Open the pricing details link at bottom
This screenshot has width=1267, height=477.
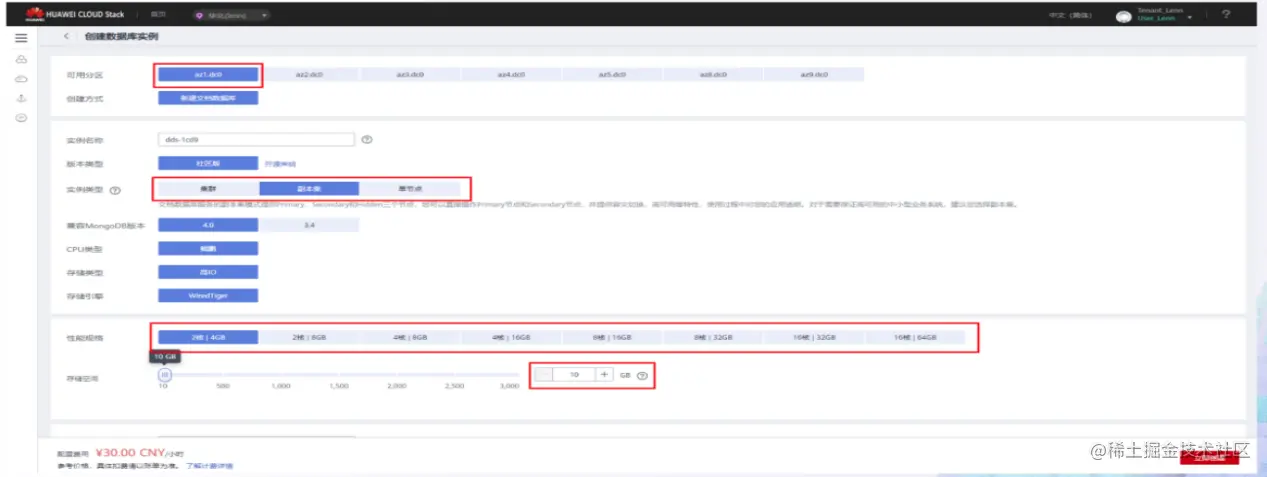209,466
